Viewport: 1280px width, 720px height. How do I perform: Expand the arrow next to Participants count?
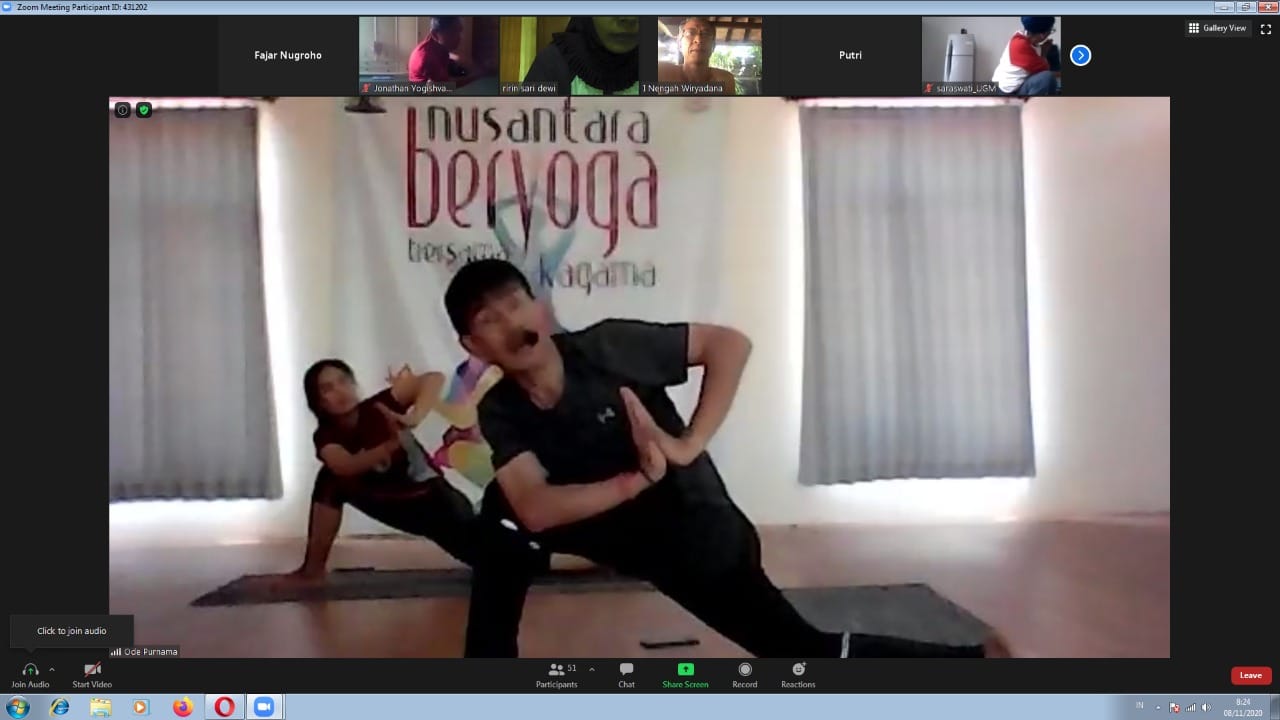click(592, 669)
